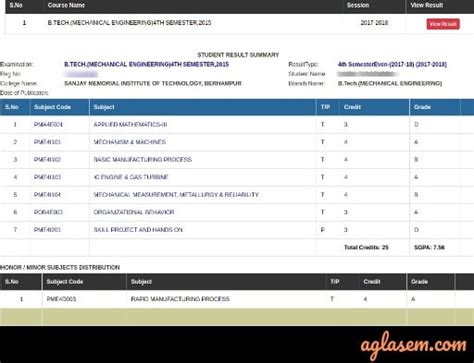
Task: Click the SGPA: 7.56 value
Action: 429,247
